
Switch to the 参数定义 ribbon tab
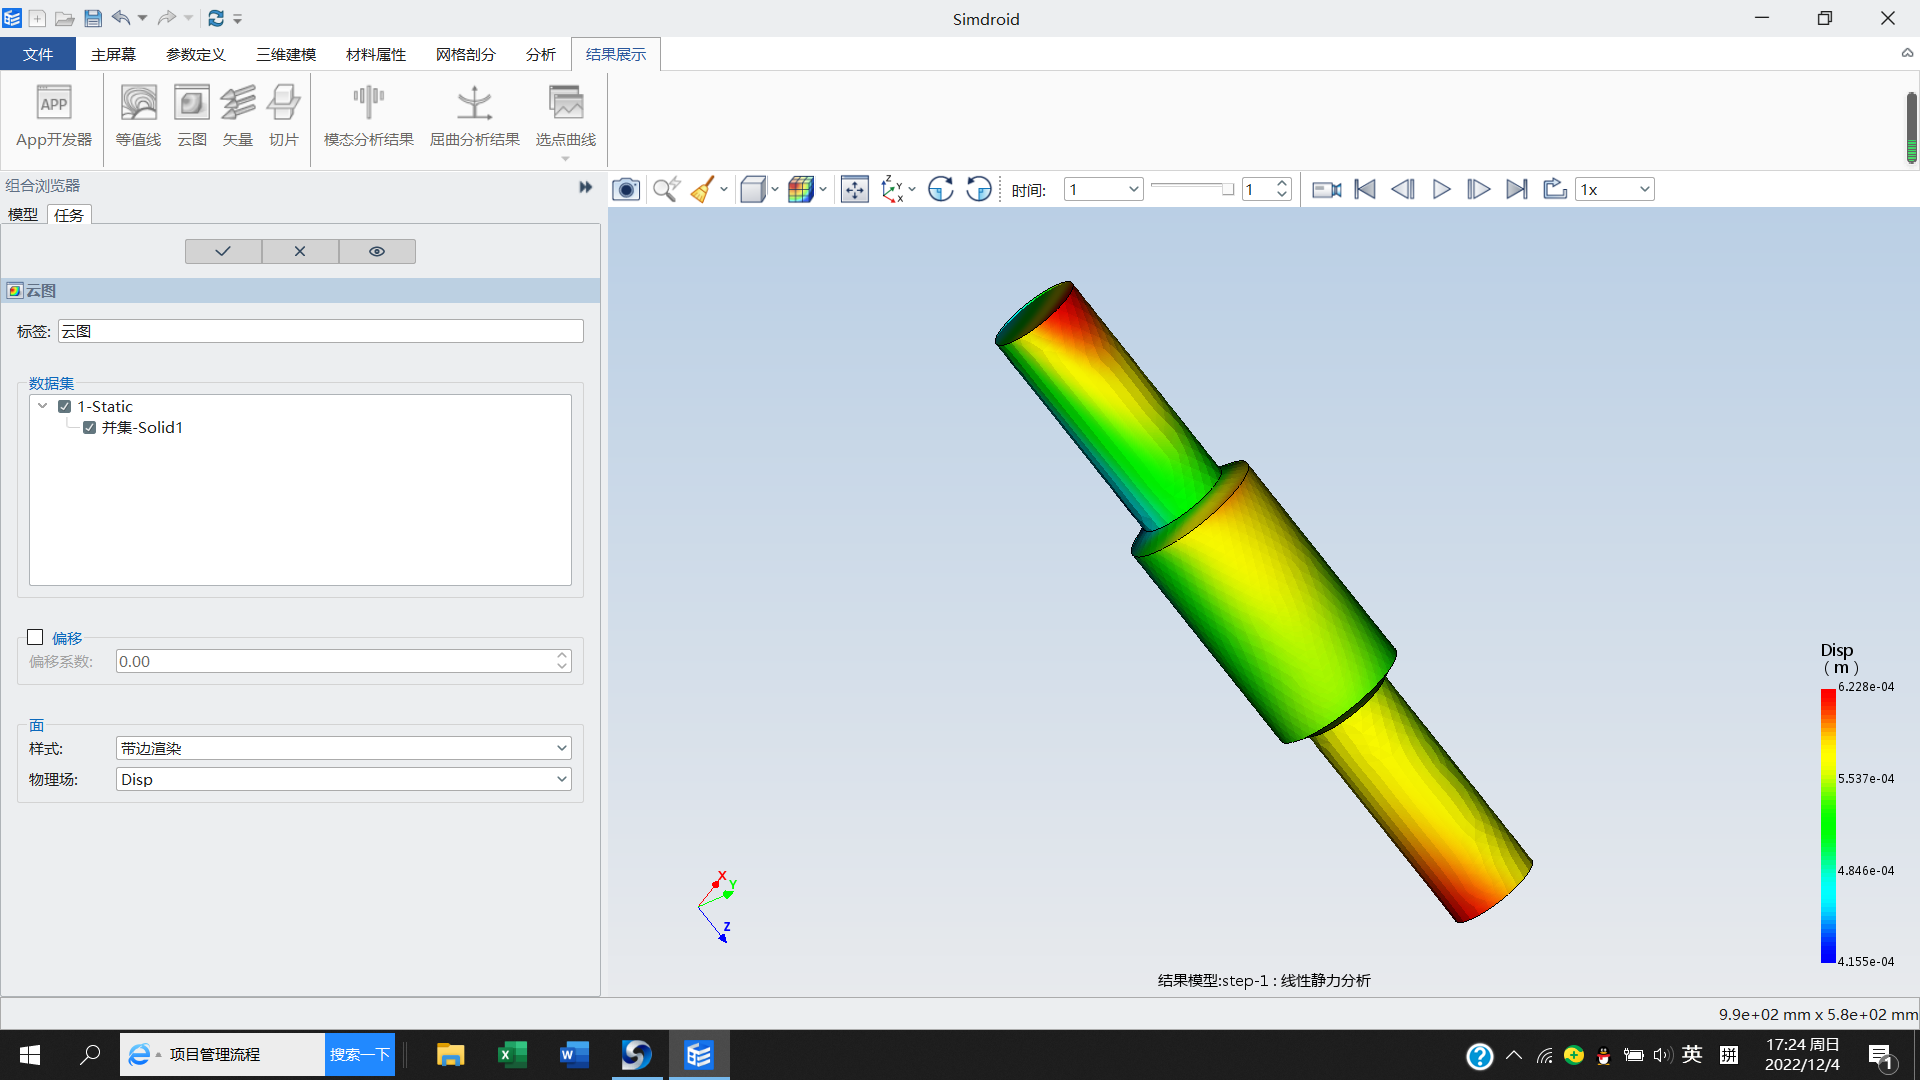click(196, 54)
